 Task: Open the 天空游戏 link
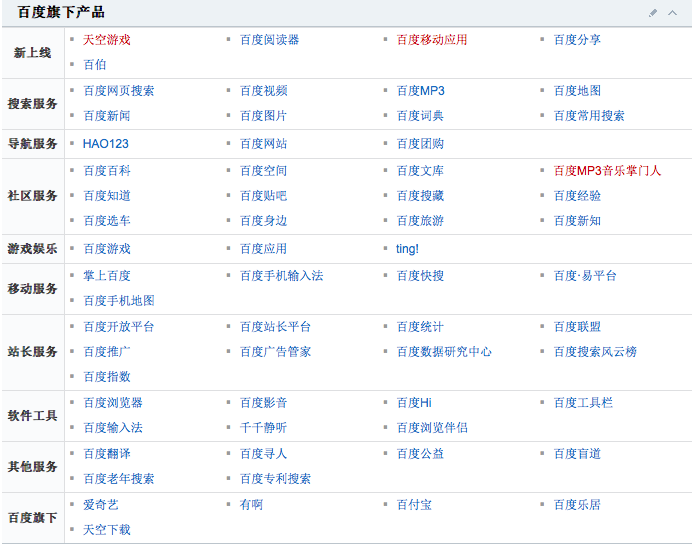click(107, 40)
